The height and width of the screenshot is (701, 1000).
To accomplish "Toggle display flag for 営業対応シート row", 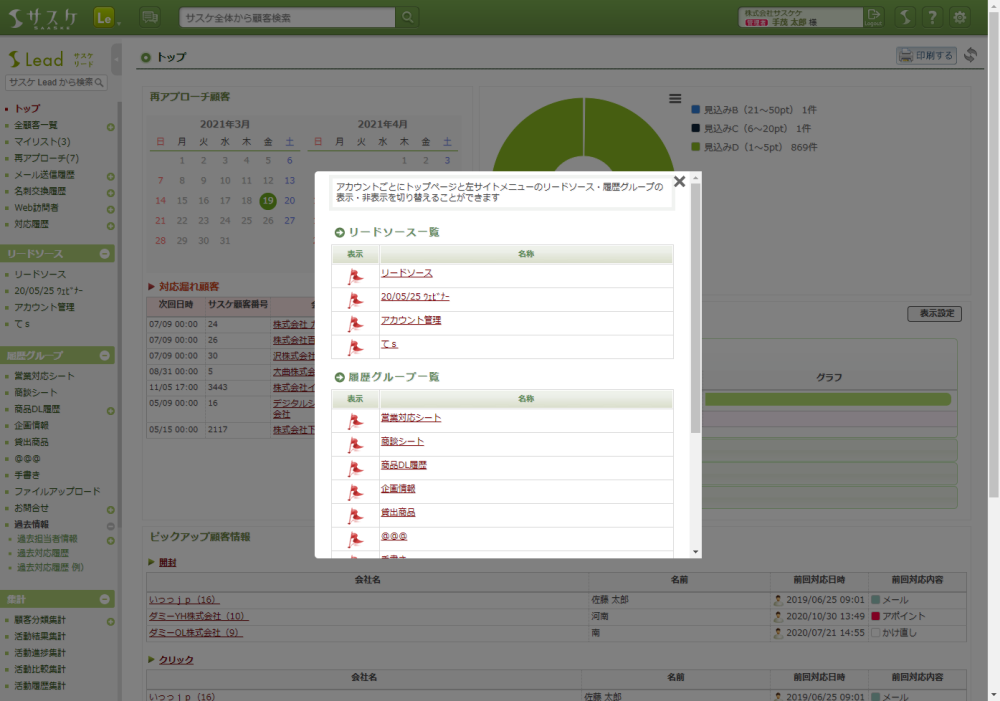I will [355, 420].
